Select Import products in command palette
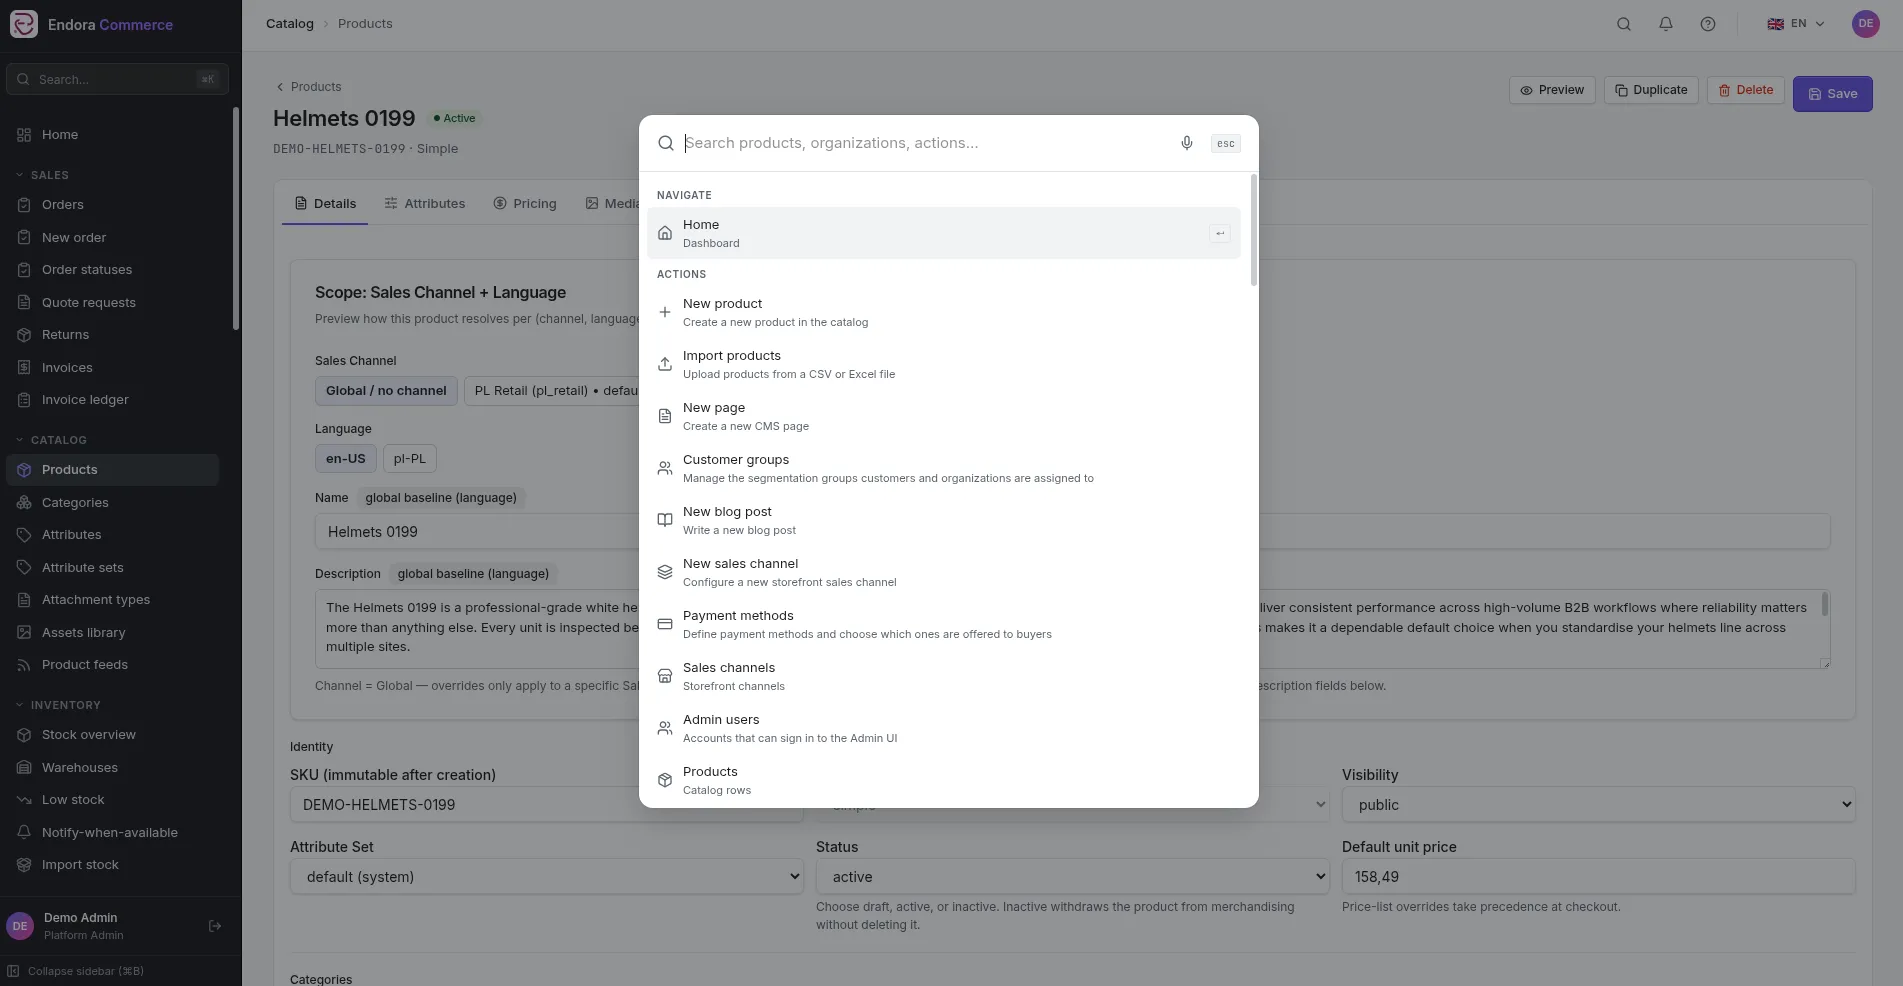The height and width of the screenshot is (986, 1903). point(943,364)
